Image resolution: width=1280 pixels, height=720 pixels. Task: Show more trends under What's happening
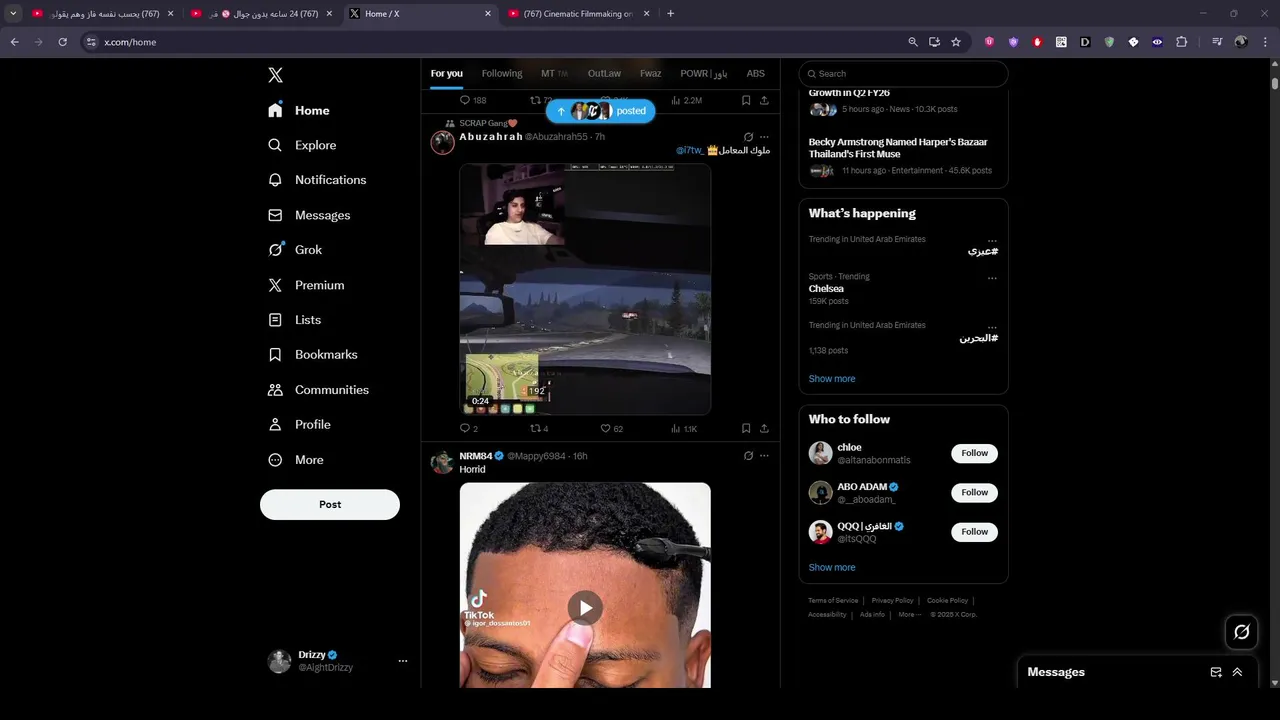point(832,379)
